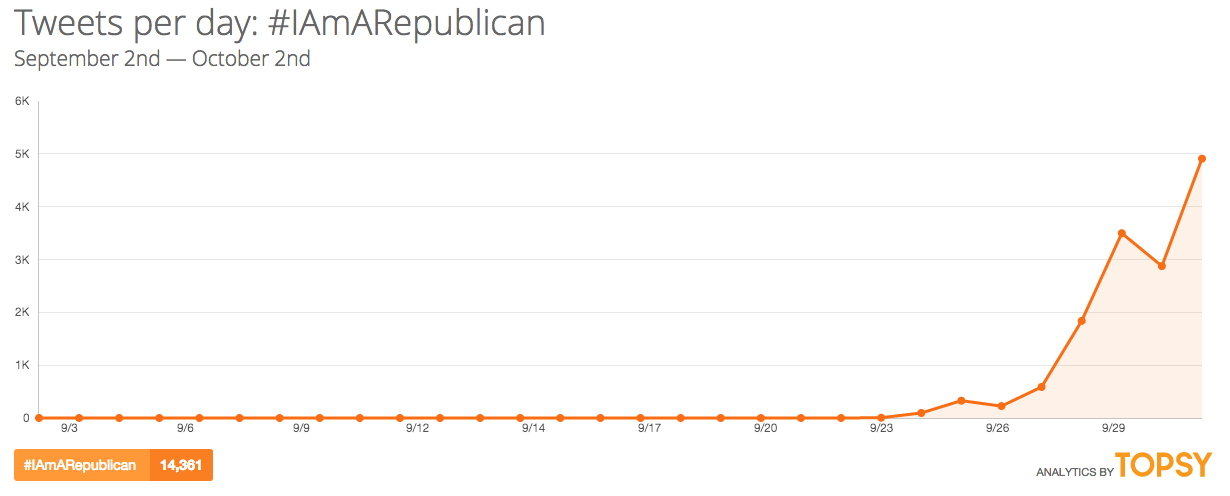Click the "ANALYTICS BY" text
Image resolution: width=1230 pixels, height=496 pixels.
point(1074,471)
